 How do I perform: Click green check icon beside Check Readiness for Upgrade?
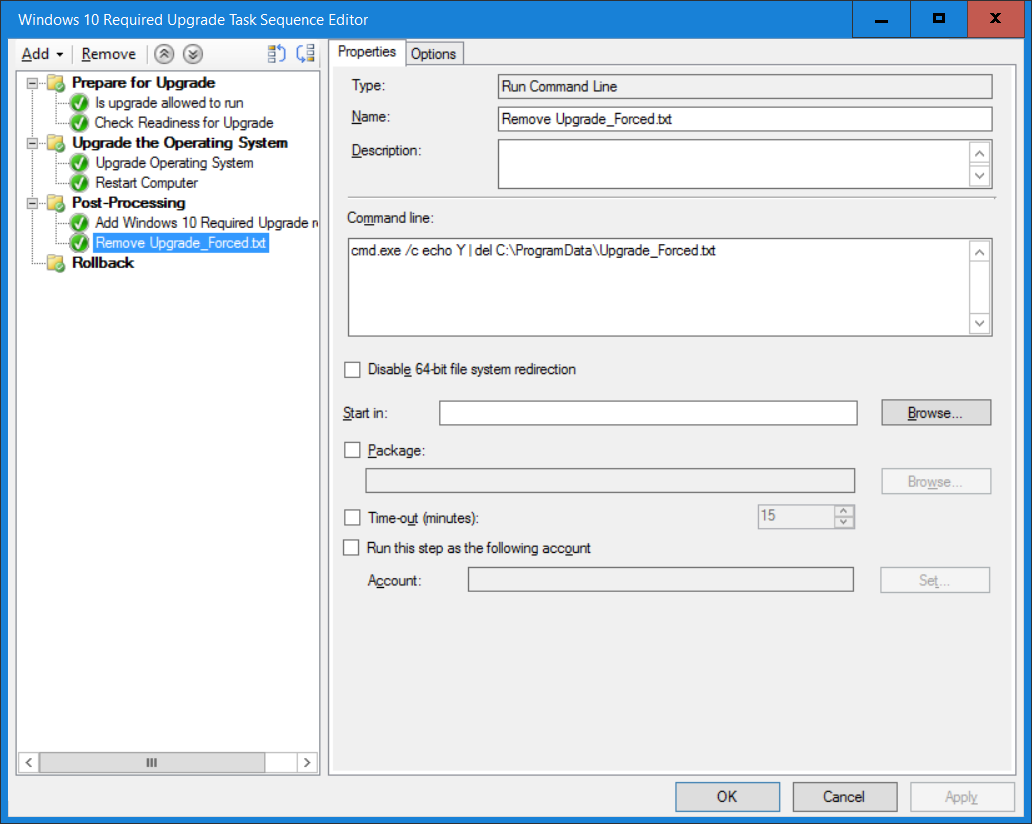point(80,123)
